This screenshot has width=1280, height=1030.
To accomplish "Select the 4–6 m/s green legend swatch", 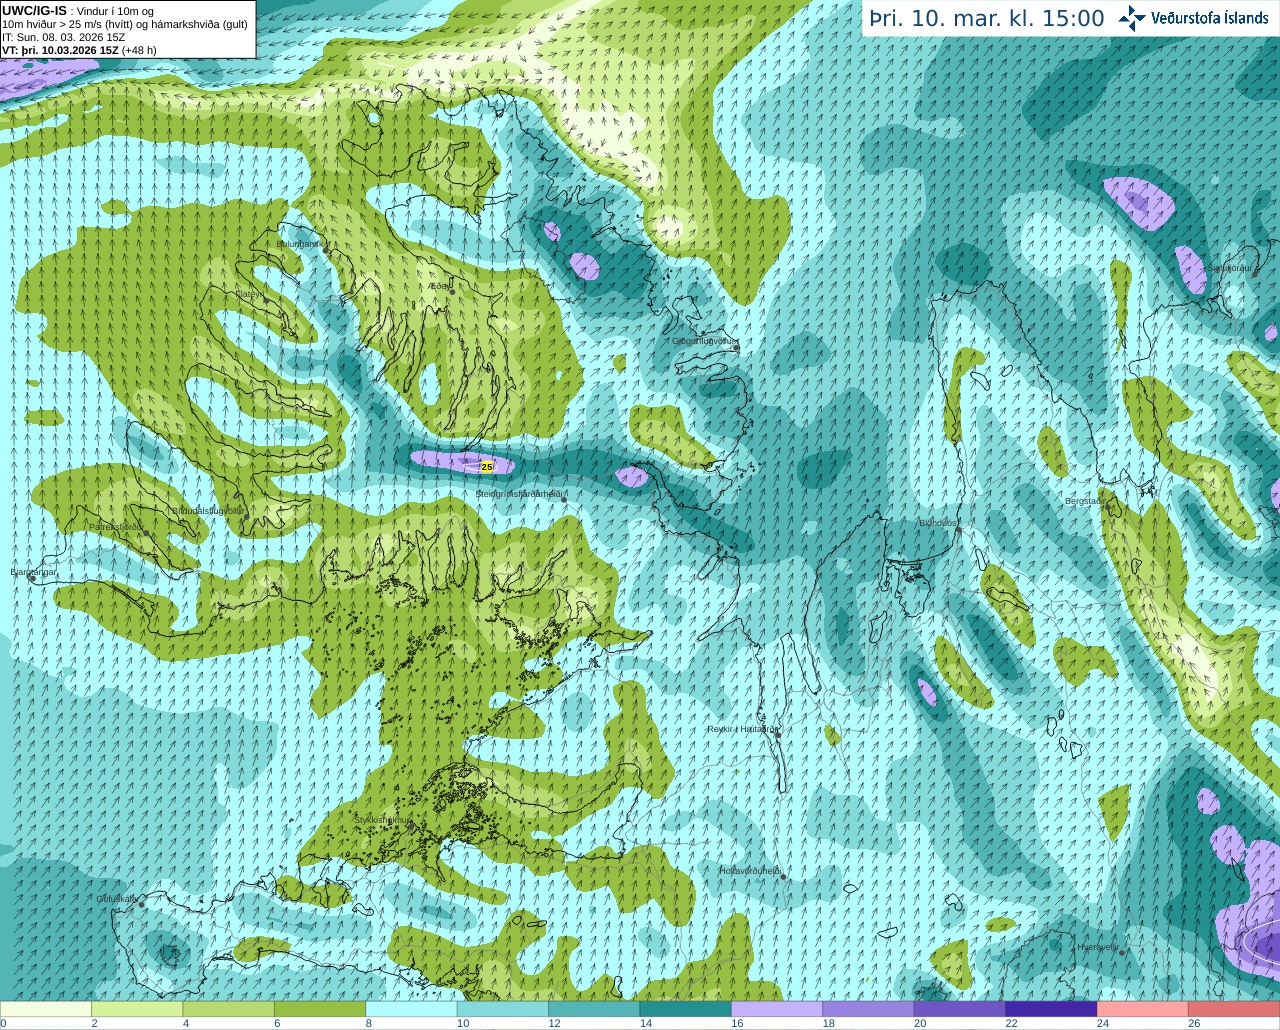I will pos(229,1009).
